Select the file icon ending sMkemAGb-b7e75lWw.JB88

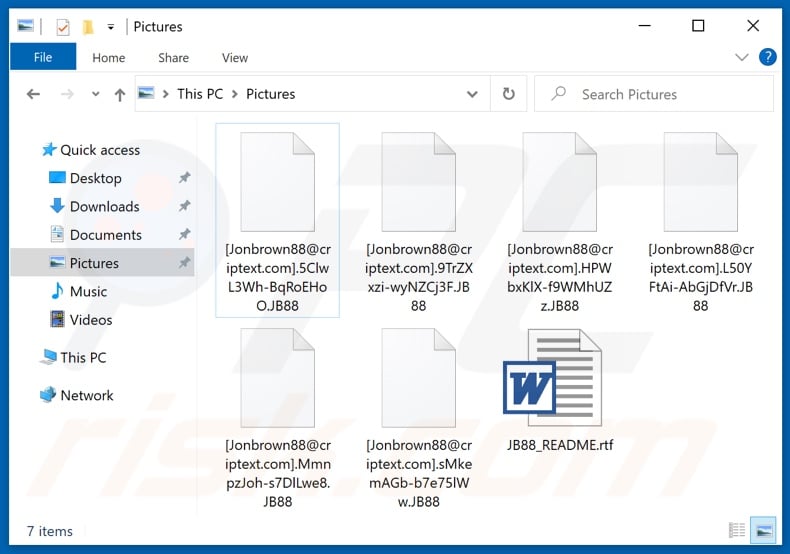click(419, 378)
